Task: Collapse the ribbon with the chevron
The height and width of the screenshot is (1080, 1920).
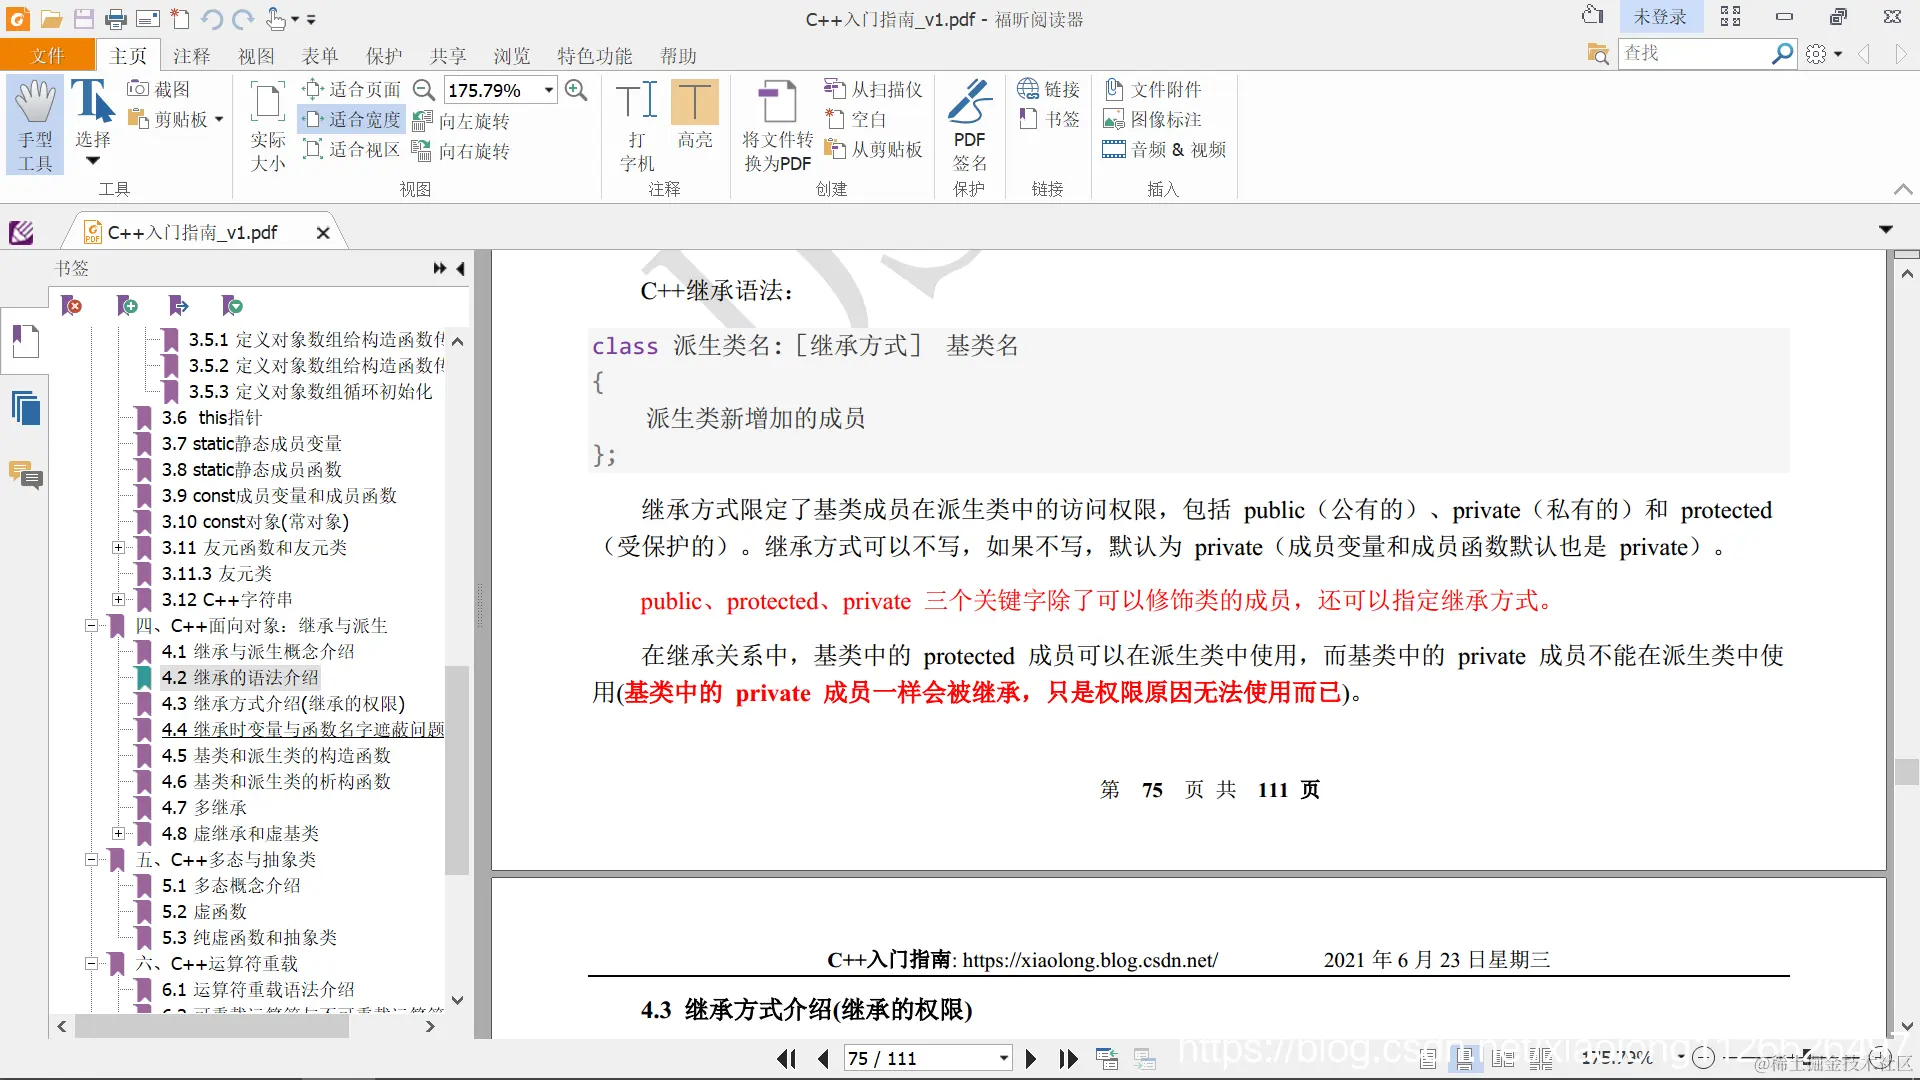Action: coord(1903,189)
